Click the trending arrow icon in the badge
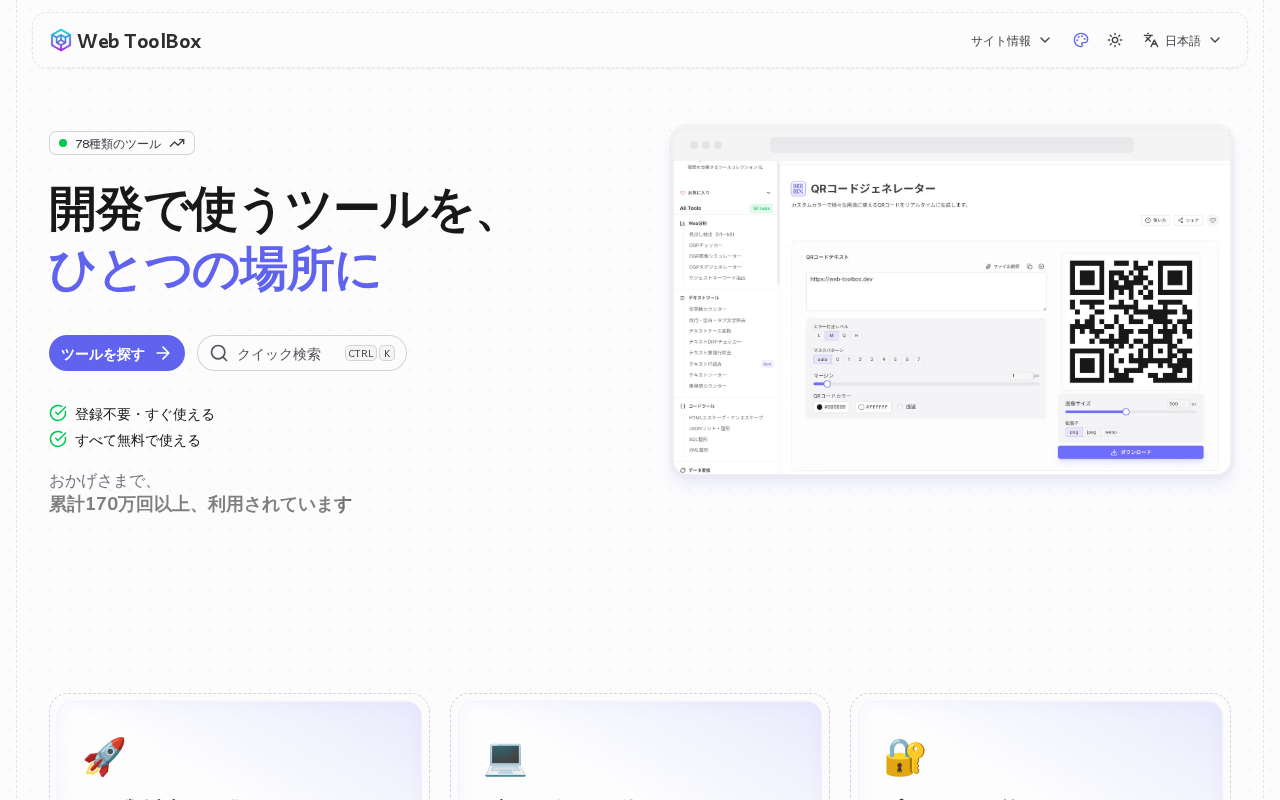Viewport: 1280px width, 800px height. coord(177,143)
